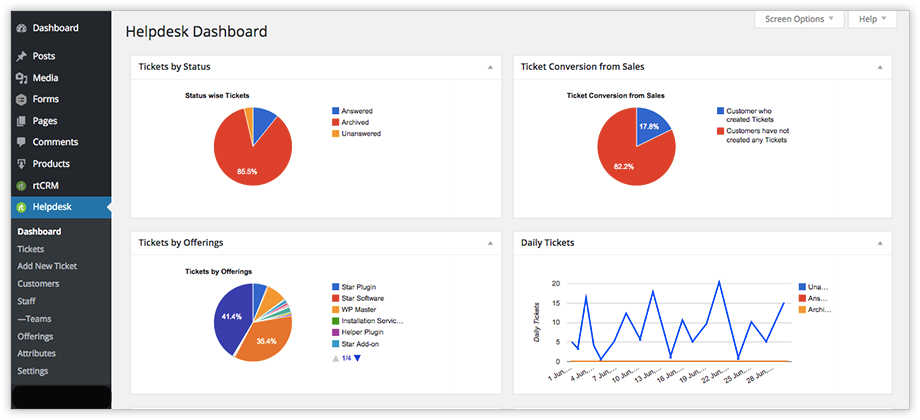Open the Tickets submenu item

point(31,249)
